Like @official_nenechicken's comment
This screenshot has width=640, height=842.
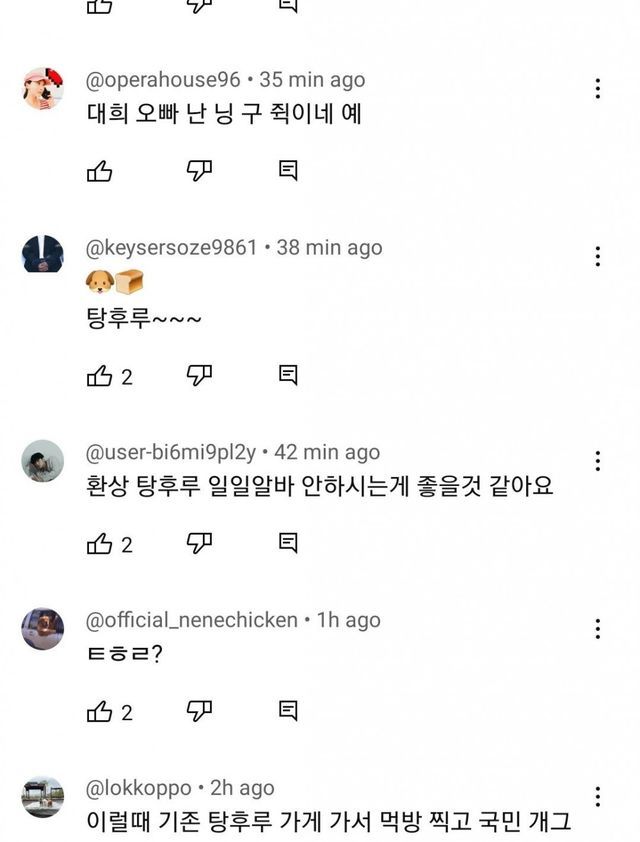pos(100,712)
